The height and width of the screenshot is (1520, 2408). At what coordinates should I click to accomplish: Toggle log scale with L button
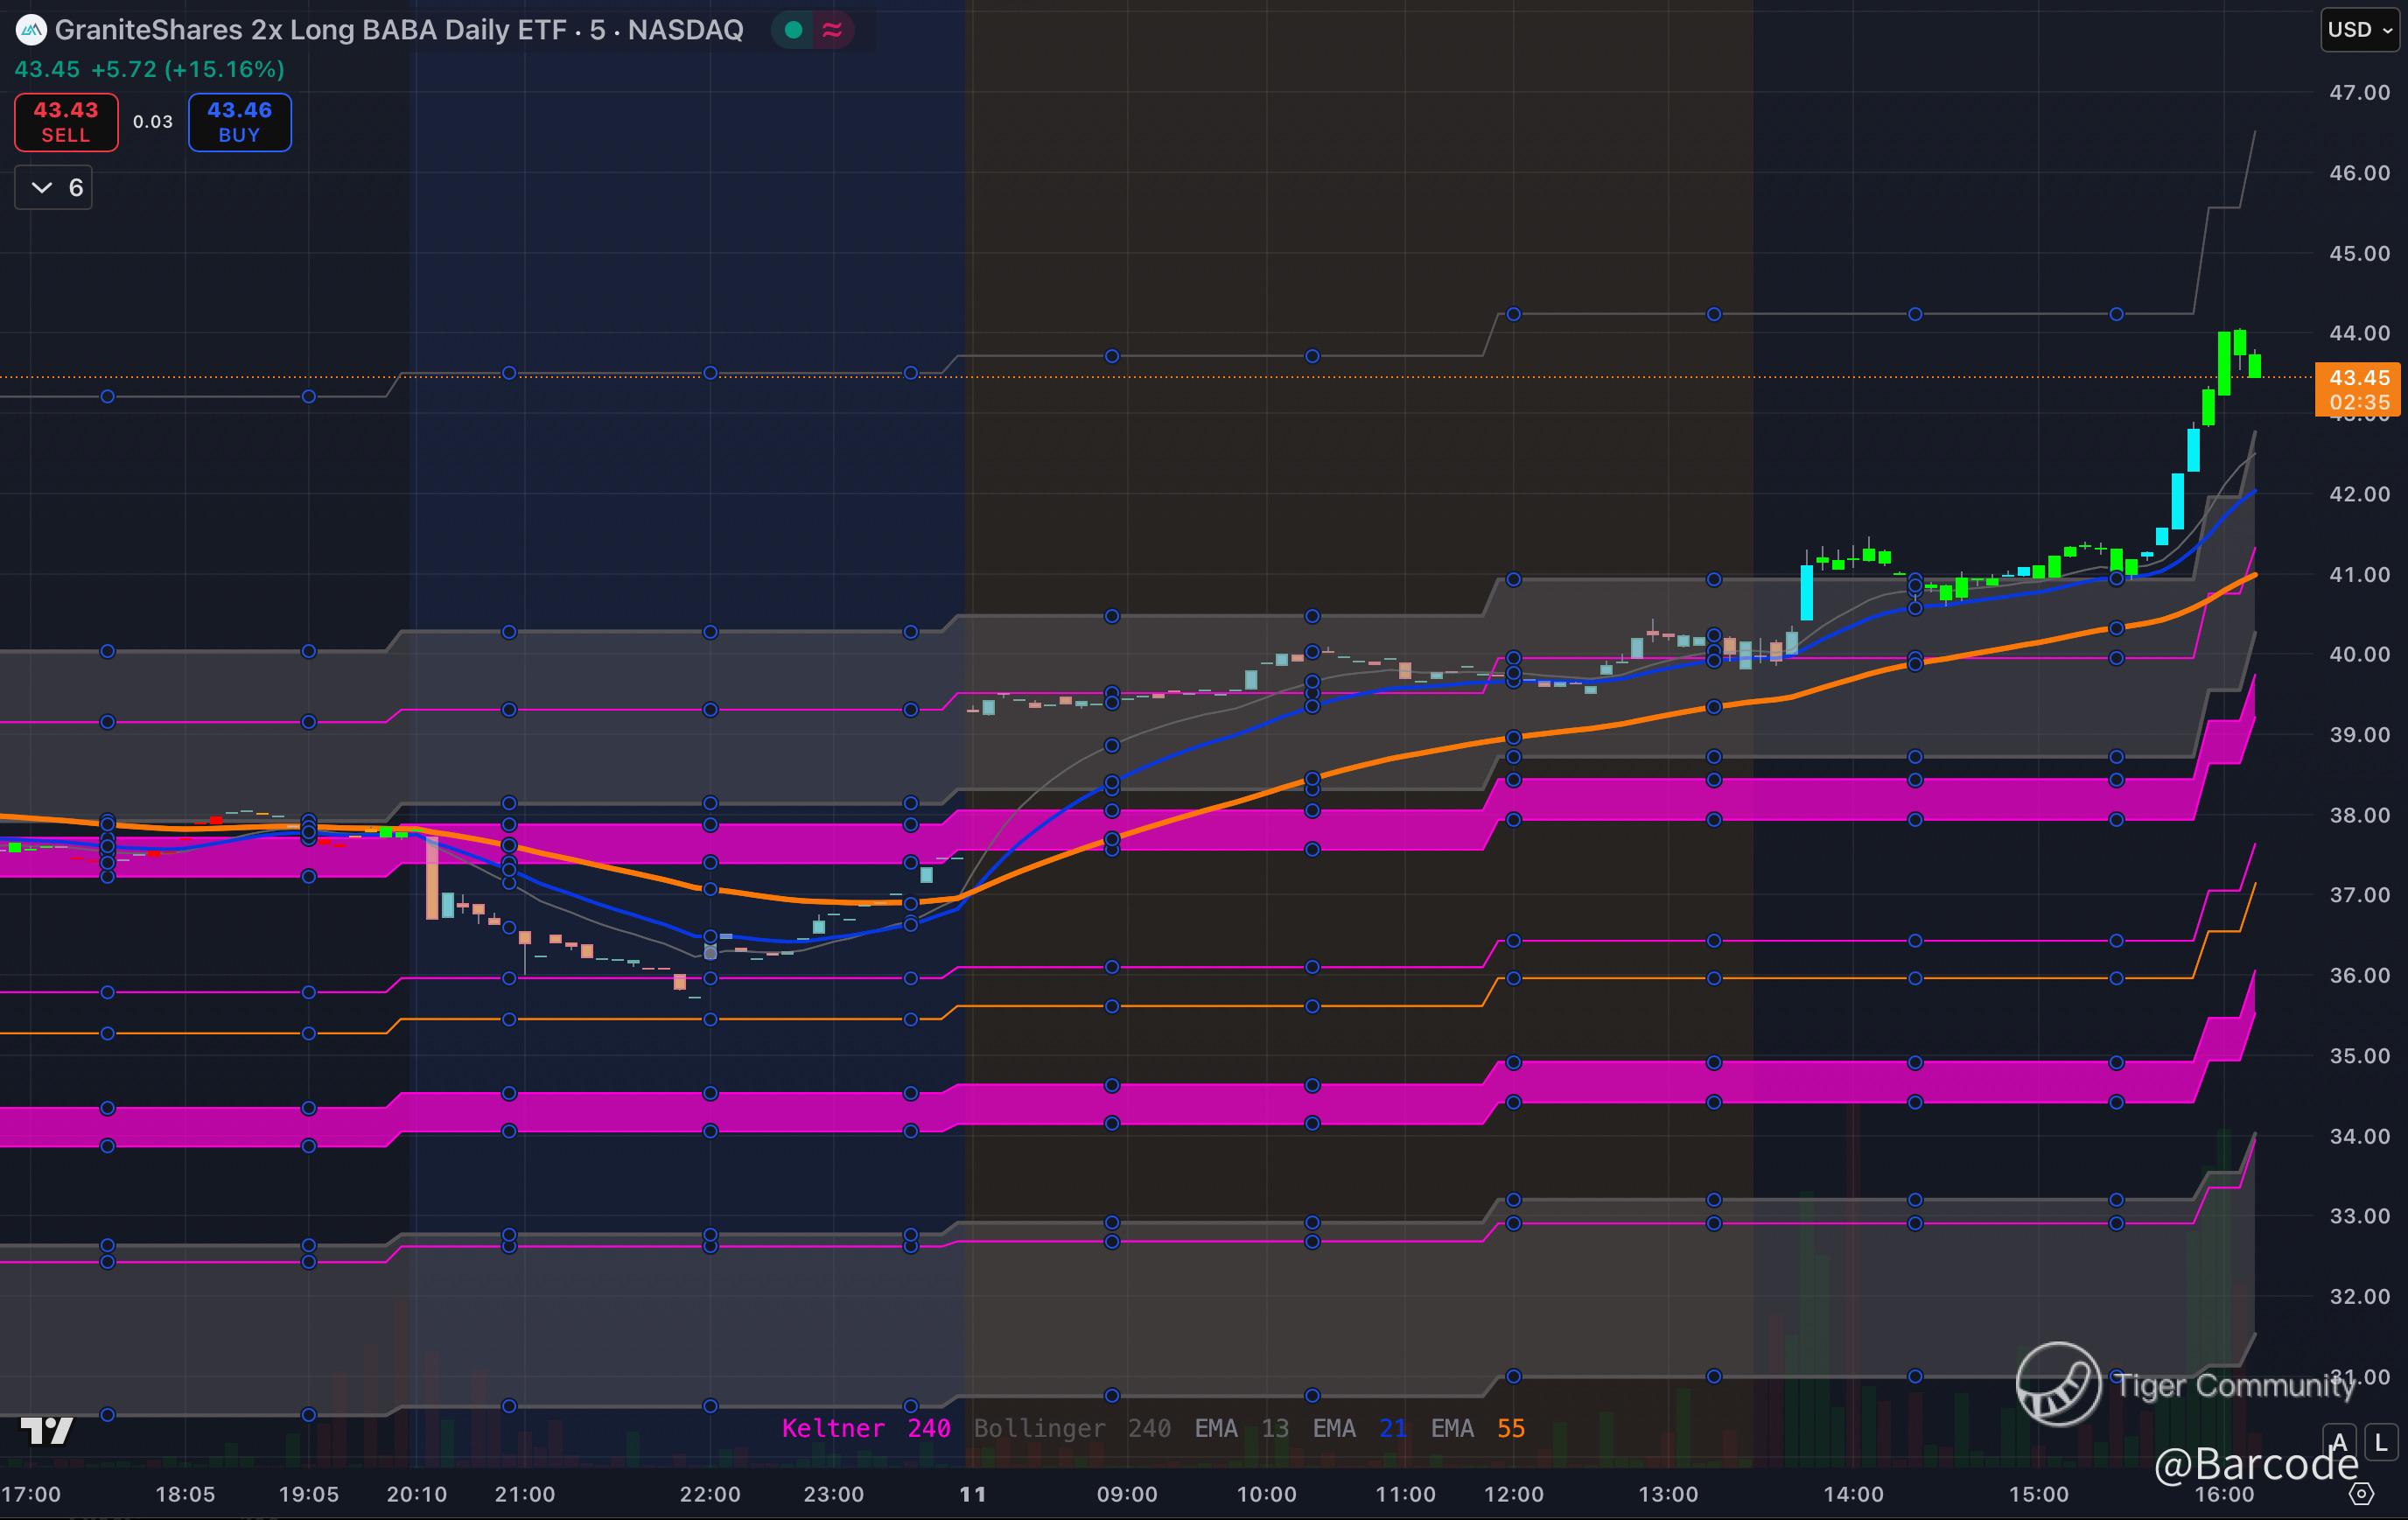(2383, 1442)
